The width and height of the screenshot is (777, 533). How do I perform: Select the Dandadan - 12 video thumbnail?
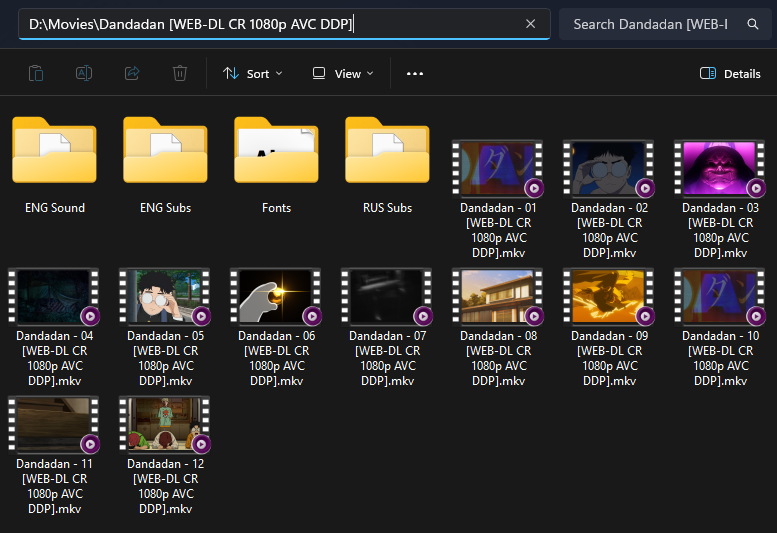pyautogui.click(x=165, y=424)
